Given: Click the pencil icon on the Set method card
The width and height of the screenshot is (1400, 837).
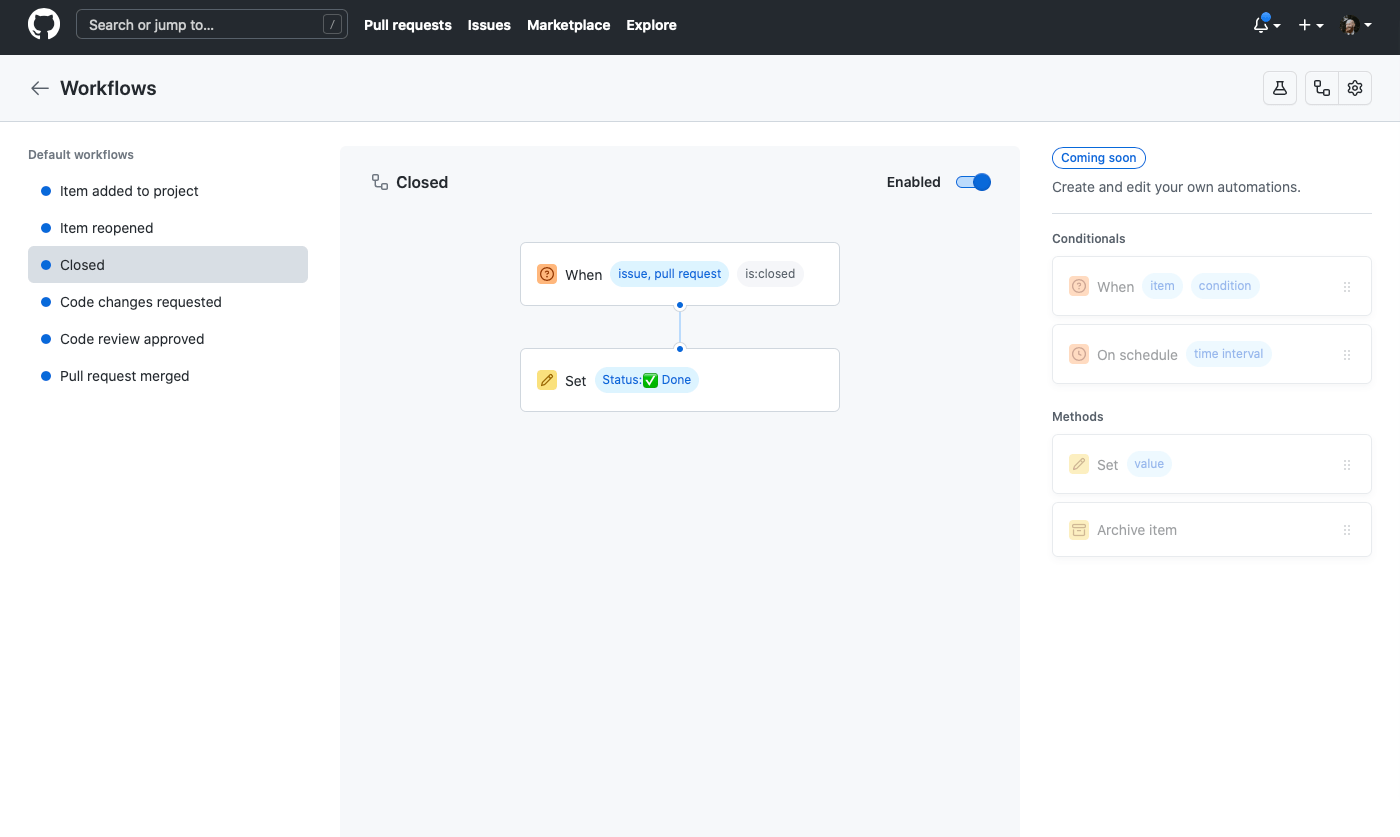Looking at the screenshot, I should tap(1078, 464).
